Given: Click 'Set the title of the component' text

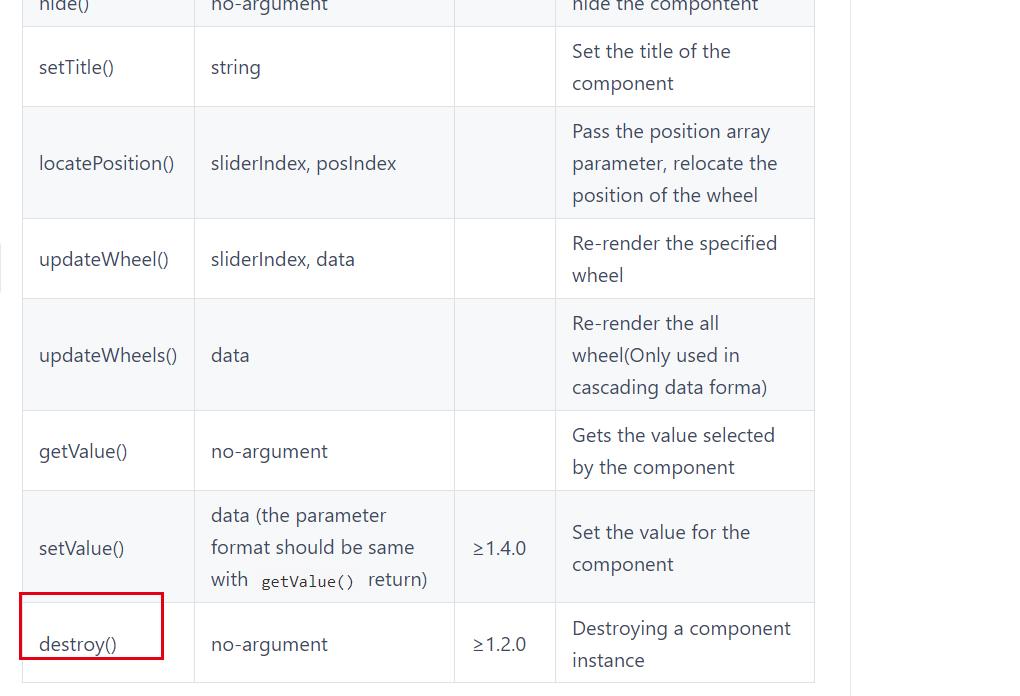Looking at the screenshot, I should pos(650,67).
